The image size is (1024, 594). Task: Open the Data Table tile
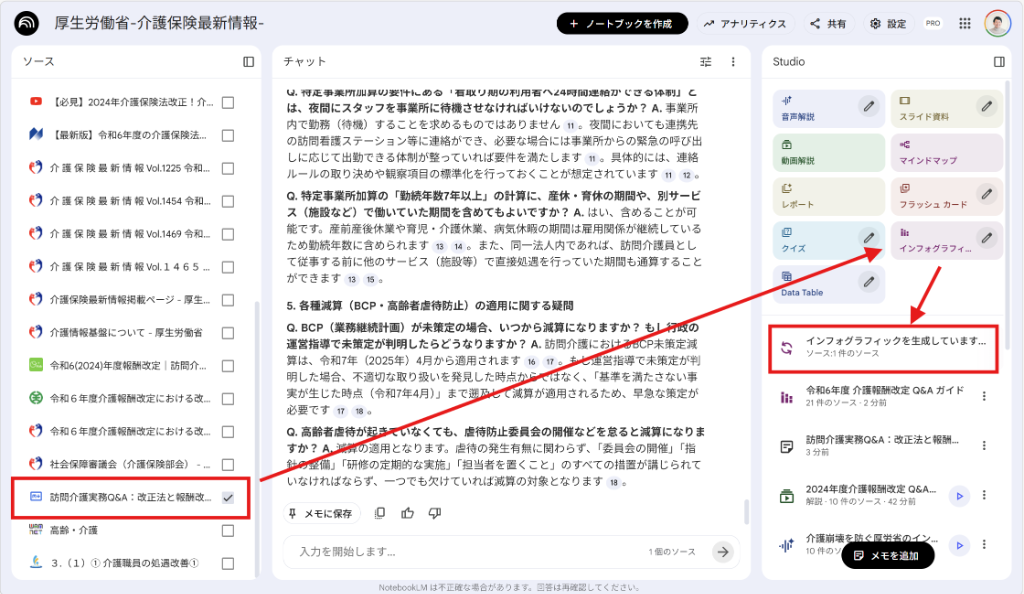click(828, 285)
